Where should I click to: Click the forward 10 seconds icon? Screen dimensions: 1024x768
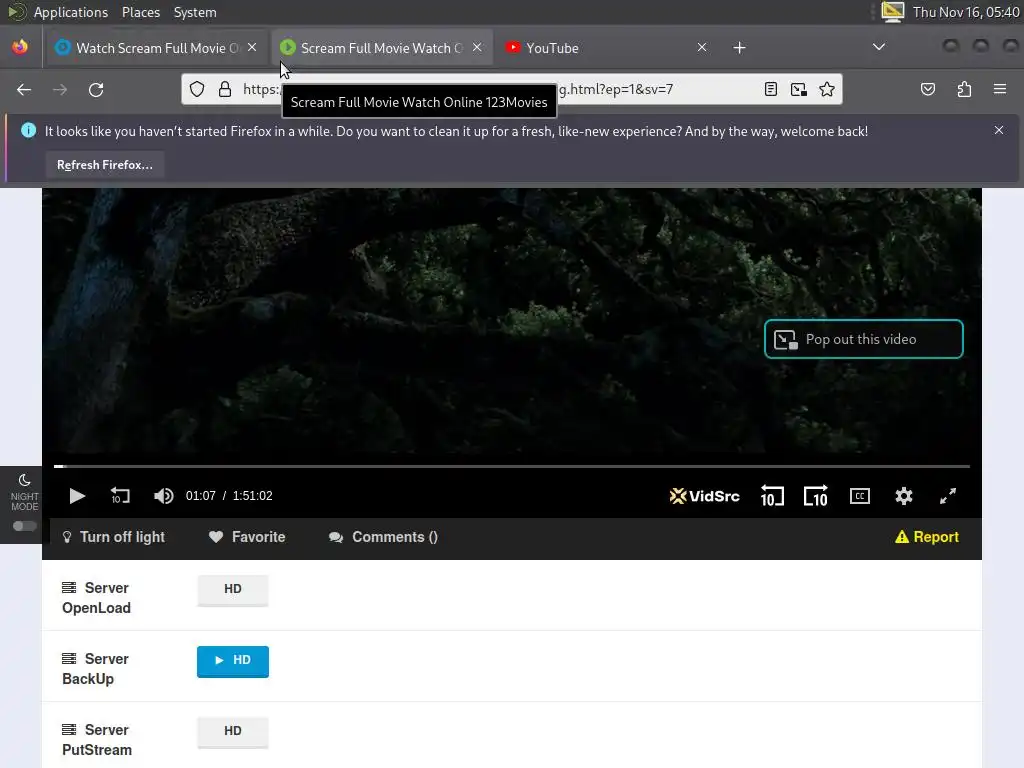click(816, 496)
